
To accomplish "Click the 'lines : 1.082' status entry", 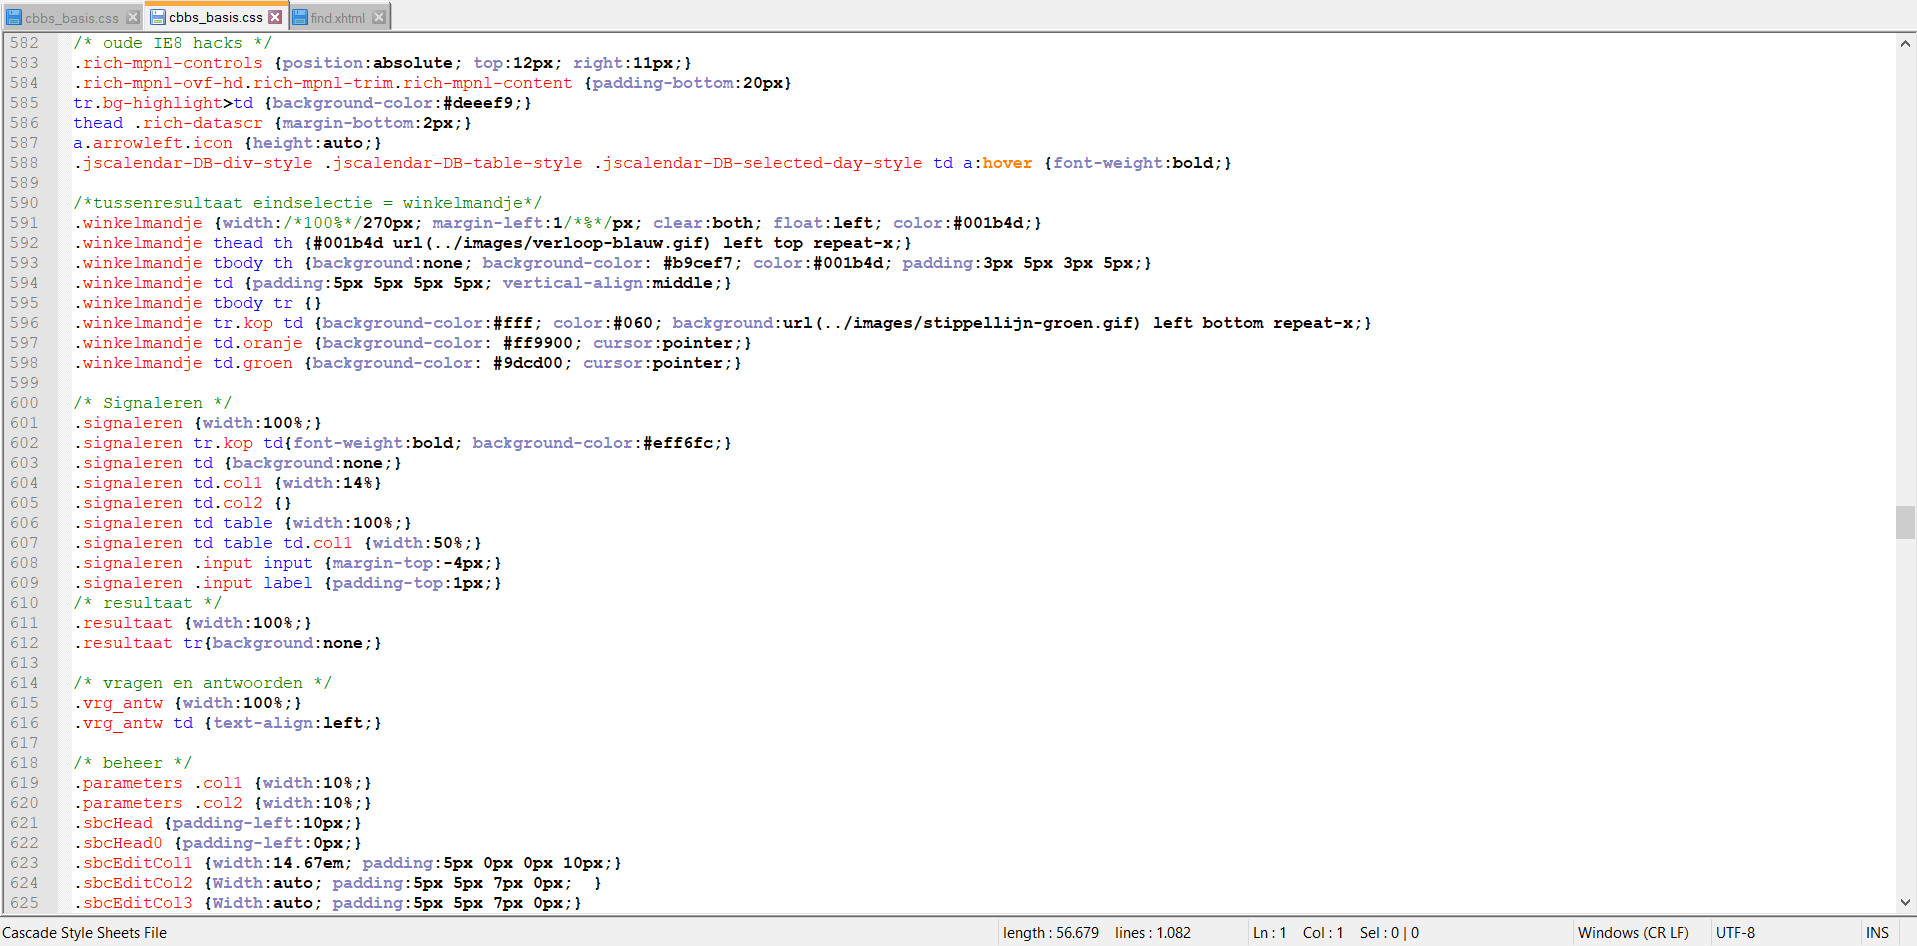I will click(1153, 933).
